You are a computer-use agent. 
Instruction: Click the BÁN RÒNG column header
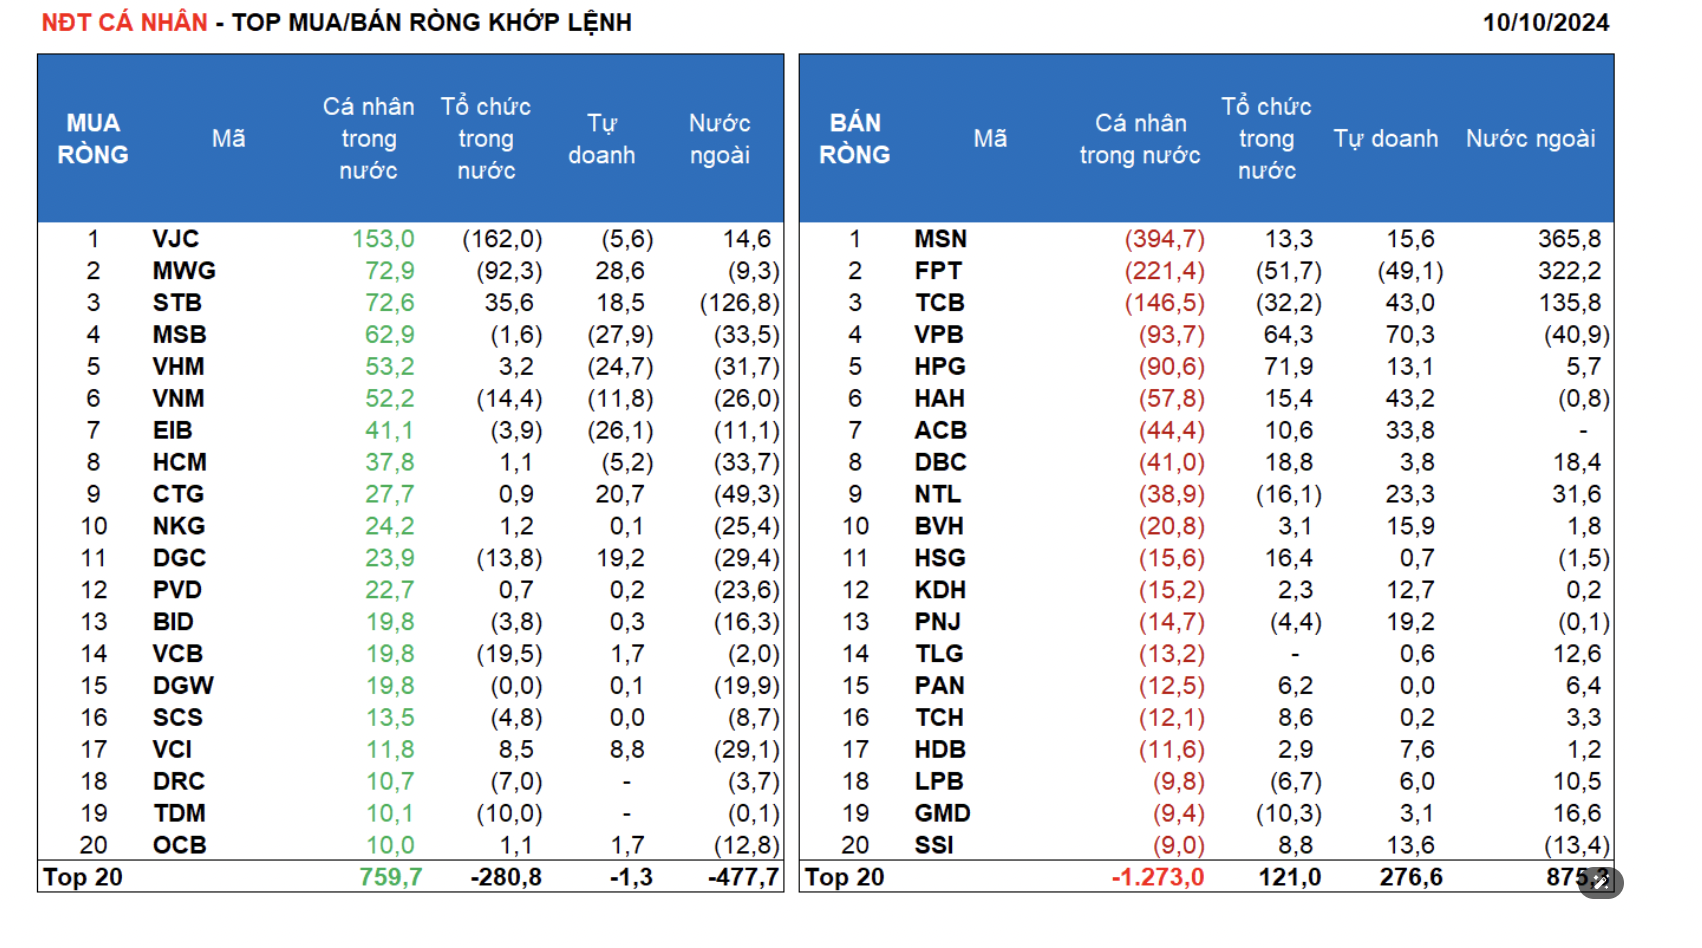[854, 139]
